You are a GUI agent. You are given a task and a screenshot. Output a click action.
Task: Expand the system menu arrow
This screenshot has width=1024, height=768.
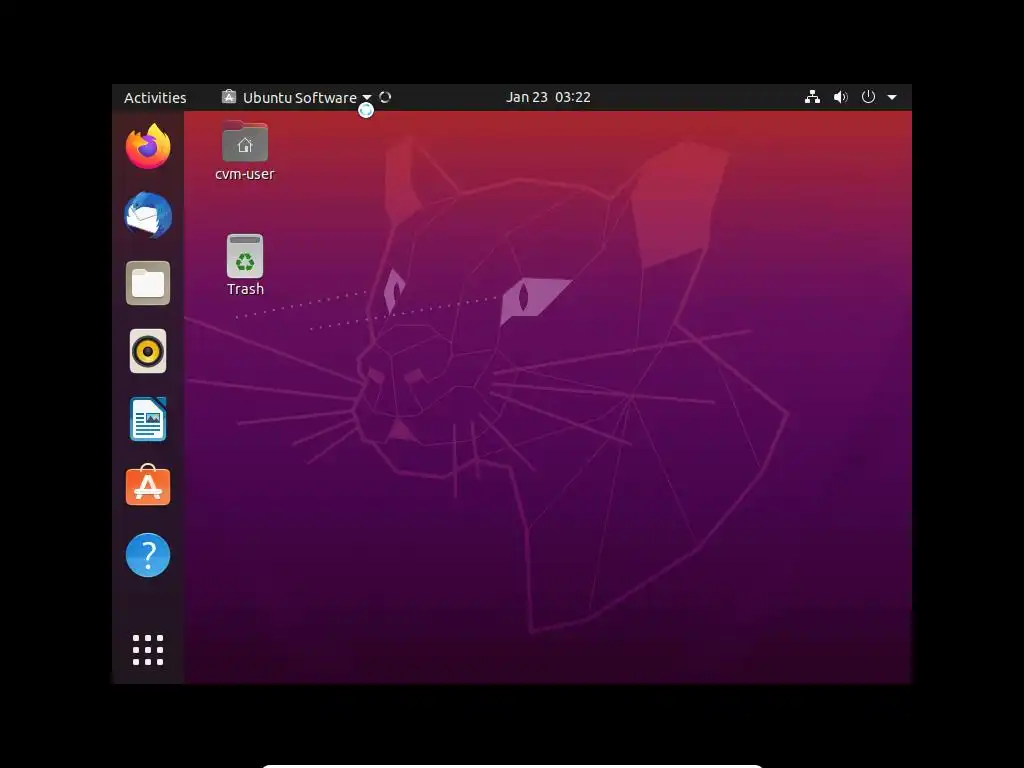tap(892, 97)
